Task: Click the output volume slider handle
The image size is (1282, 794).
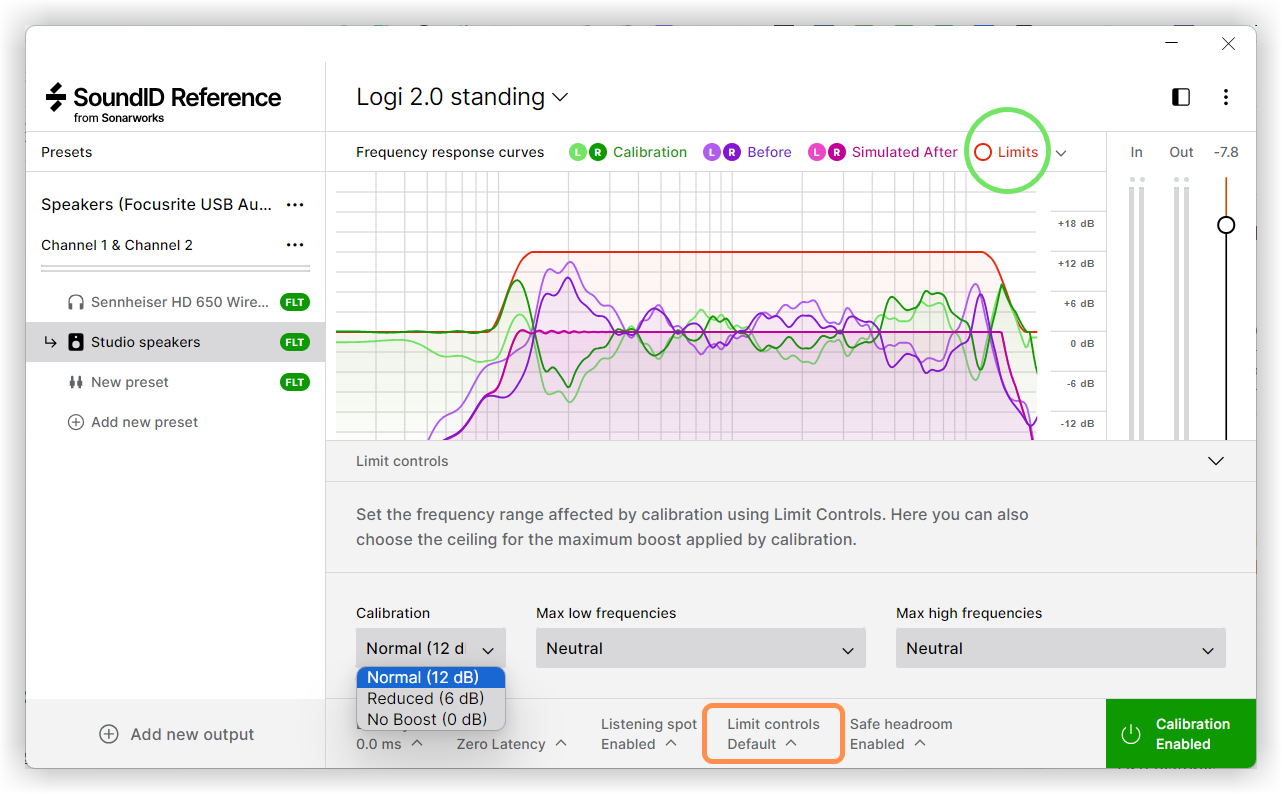Action: click(1226, 225)
